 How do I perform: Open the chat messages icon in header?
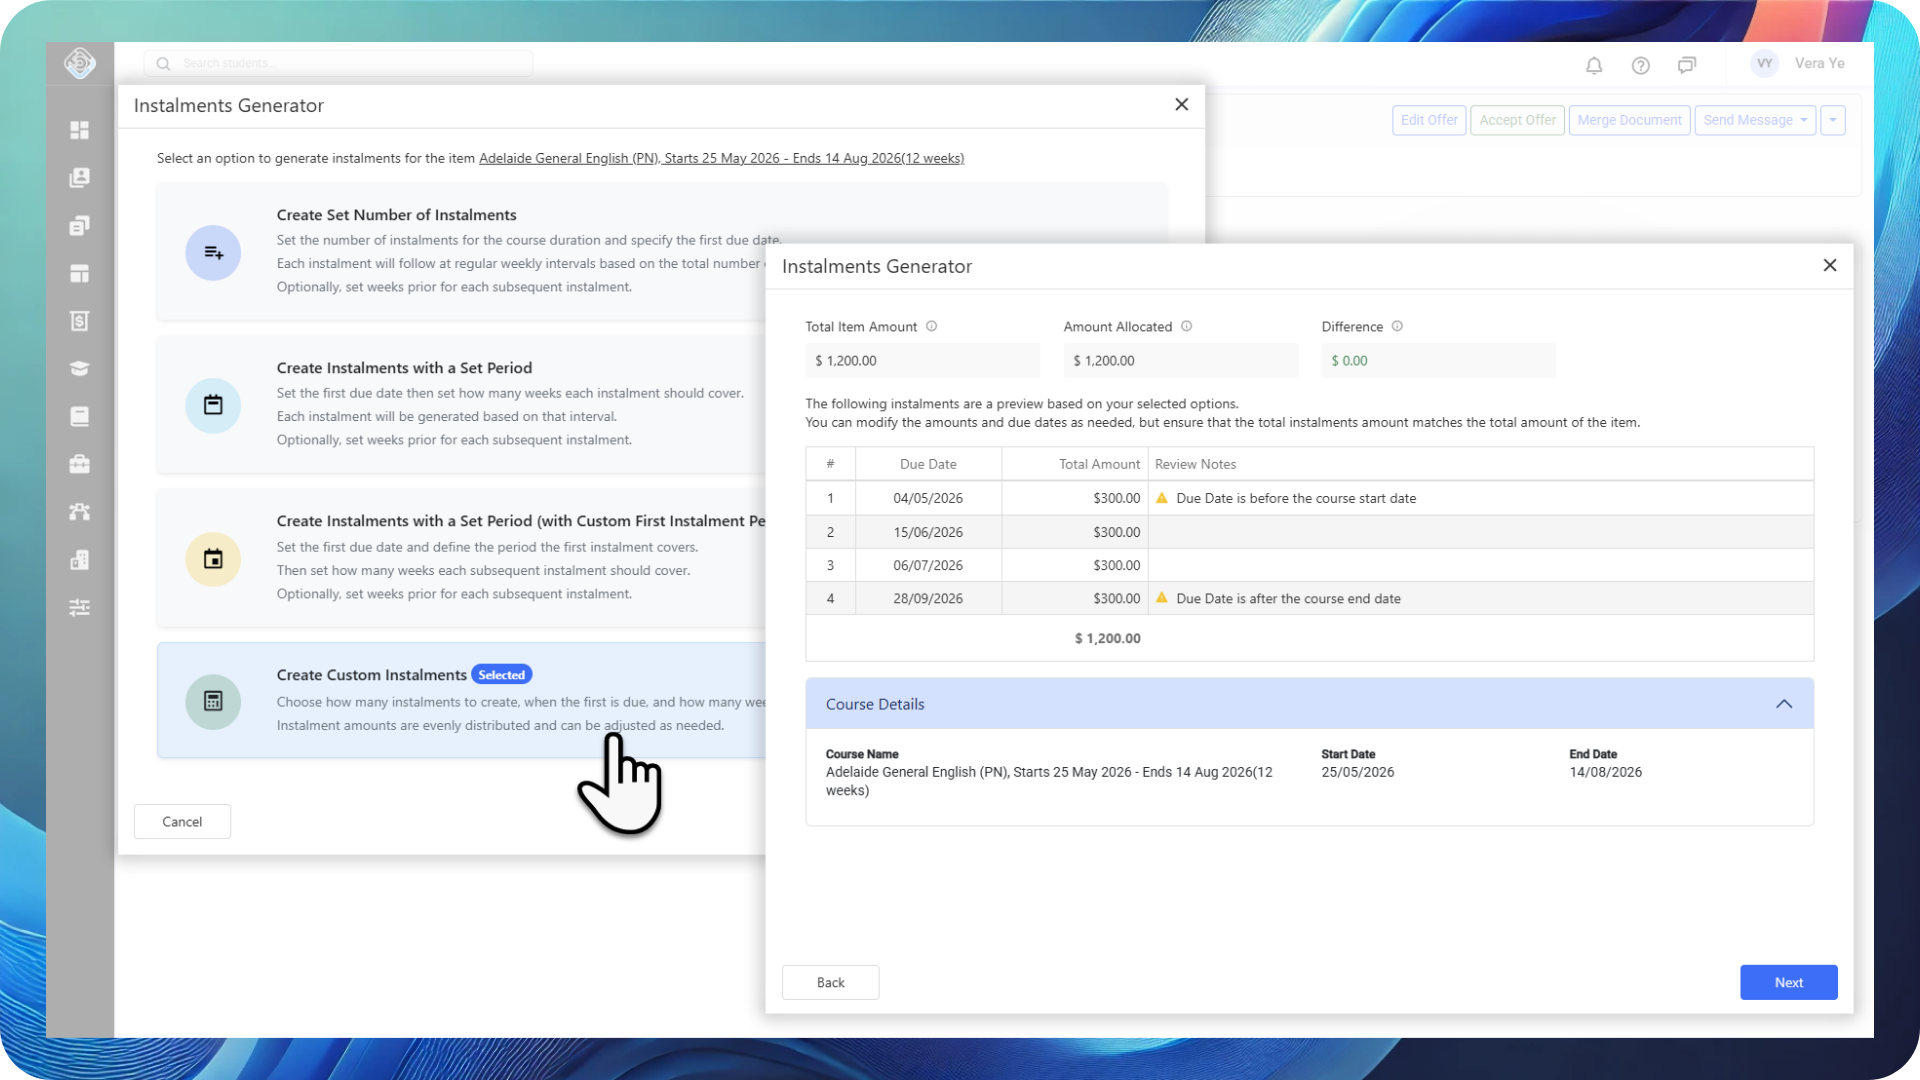coord(1687,65)
